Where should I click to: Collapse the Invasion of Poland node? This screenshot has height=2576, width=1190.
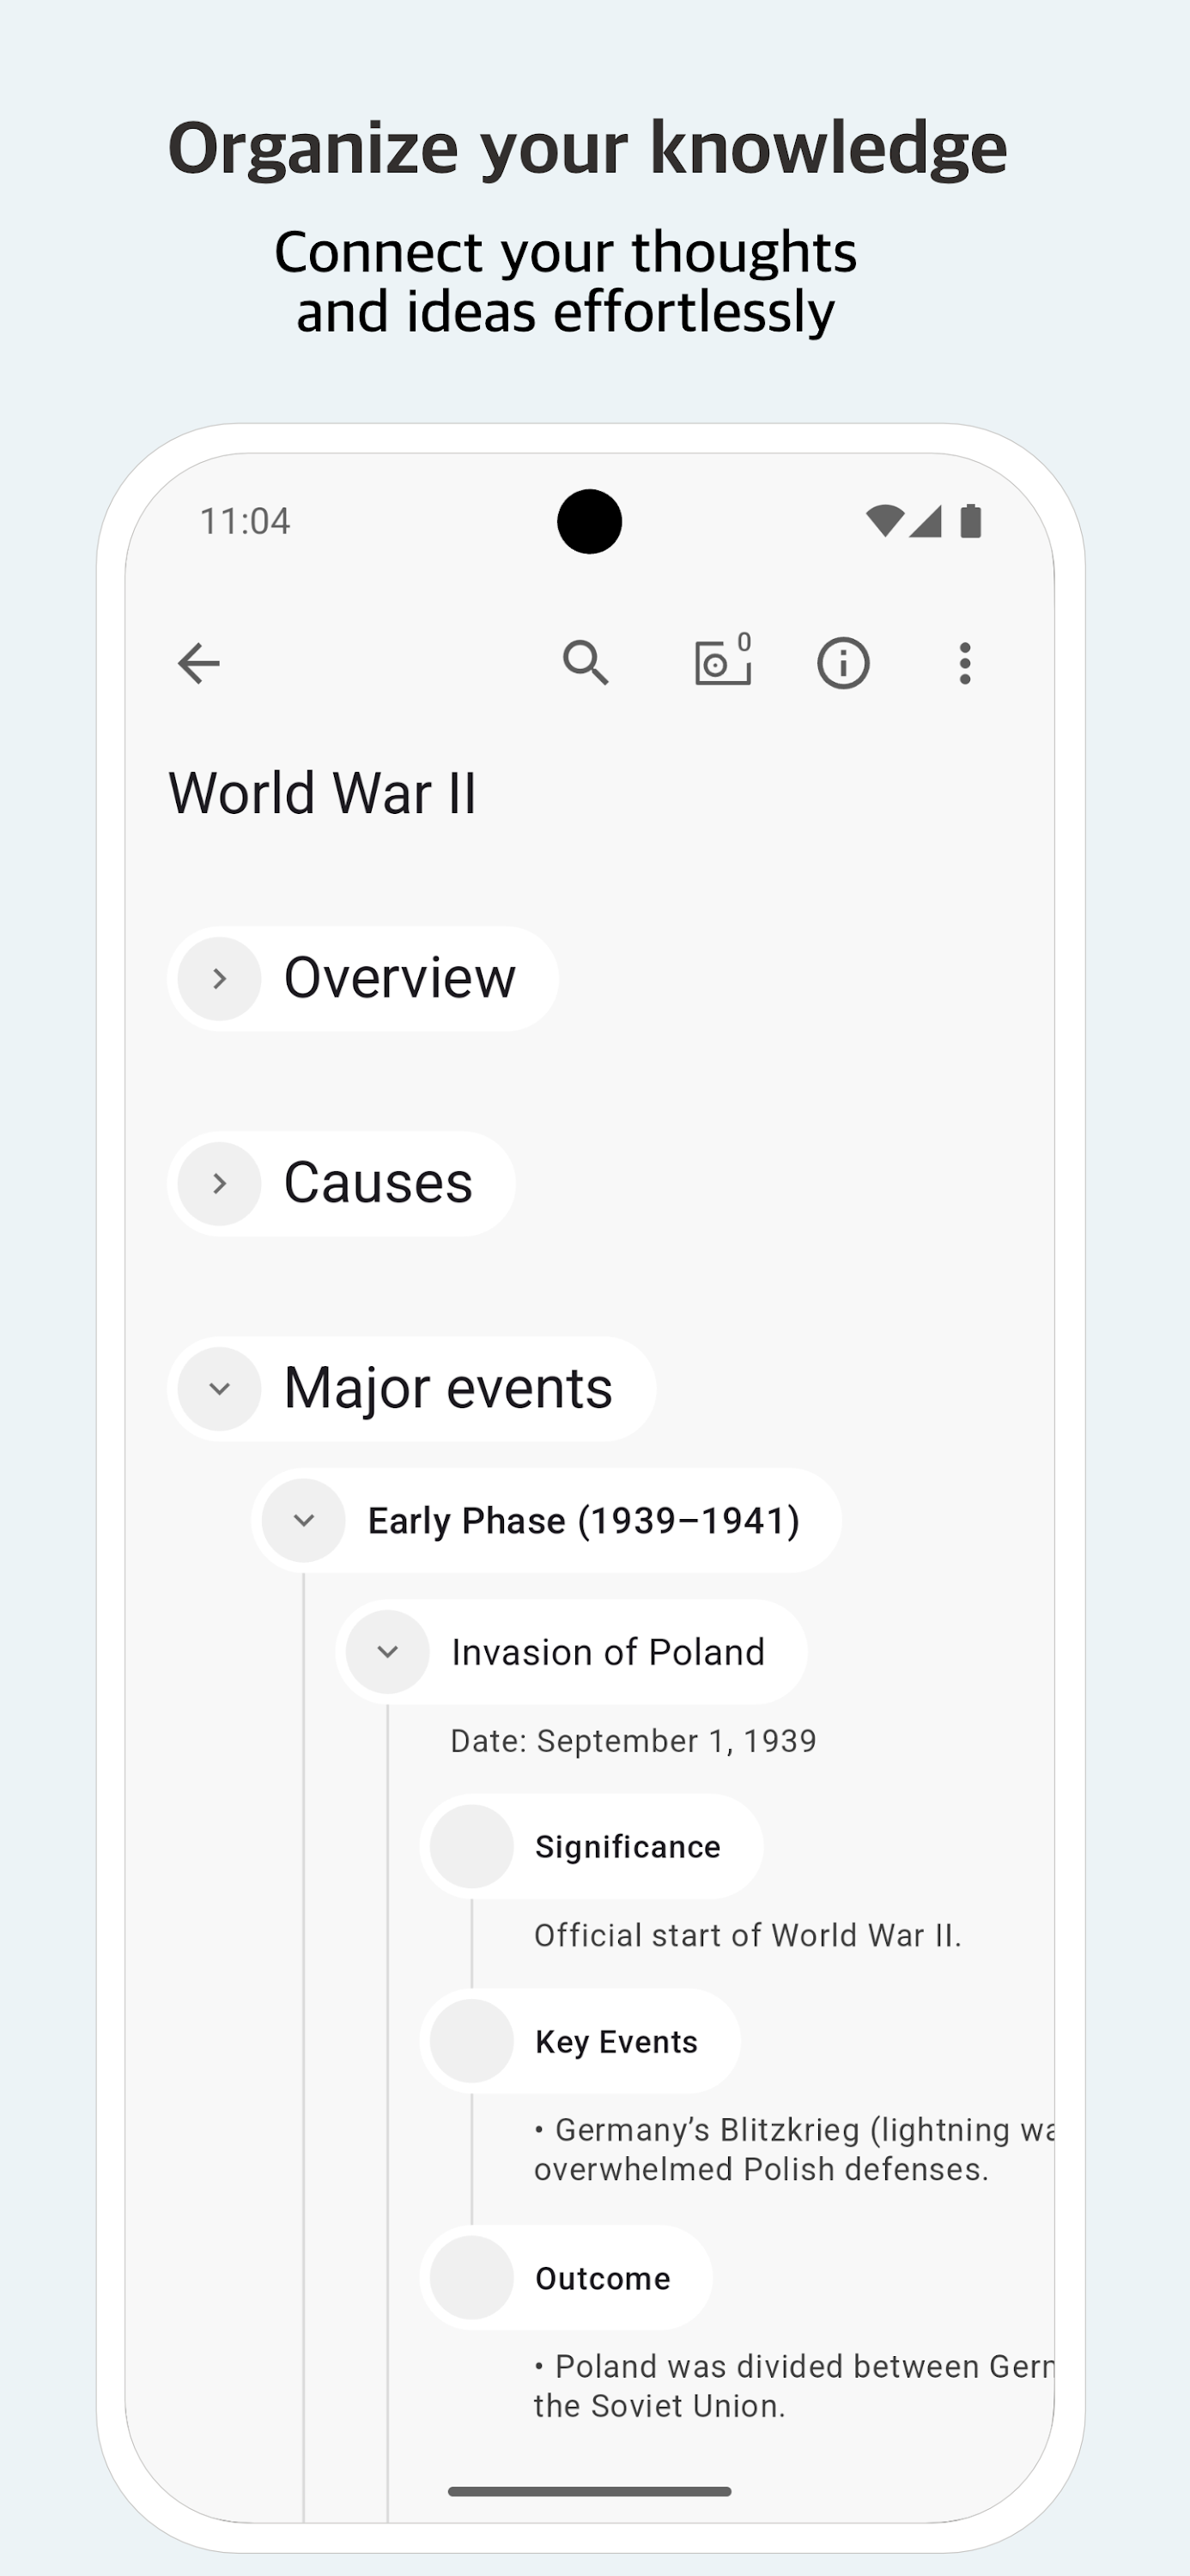(388, 1652)
